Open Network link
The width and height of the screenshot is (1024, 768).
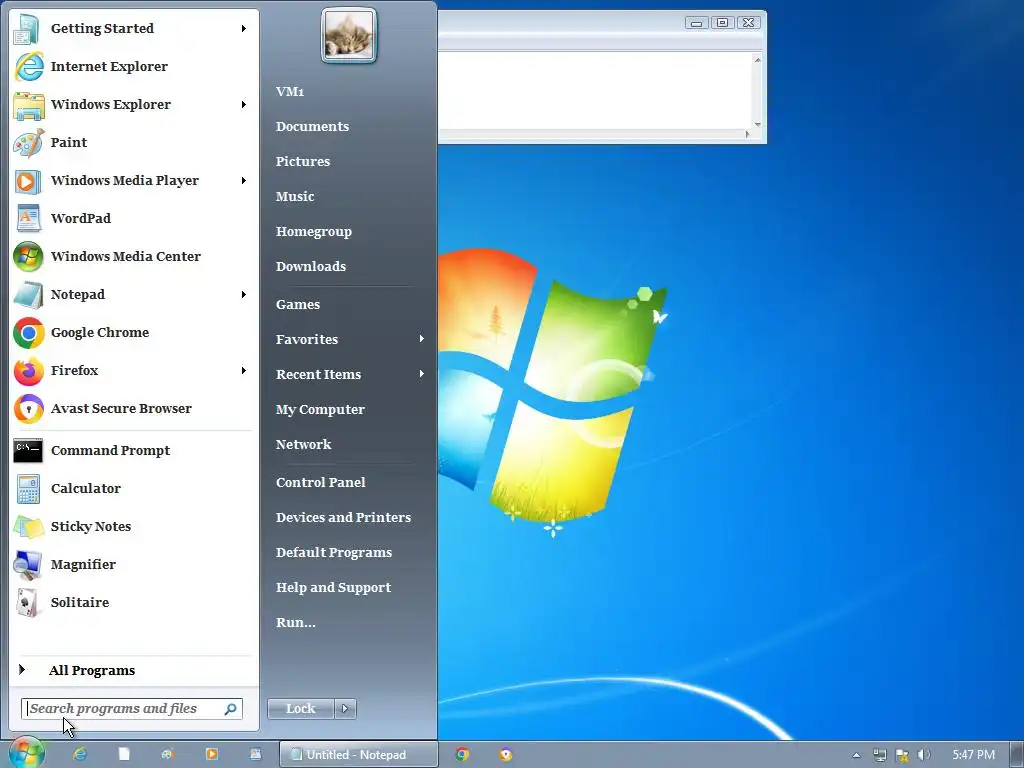click(303, 445)
